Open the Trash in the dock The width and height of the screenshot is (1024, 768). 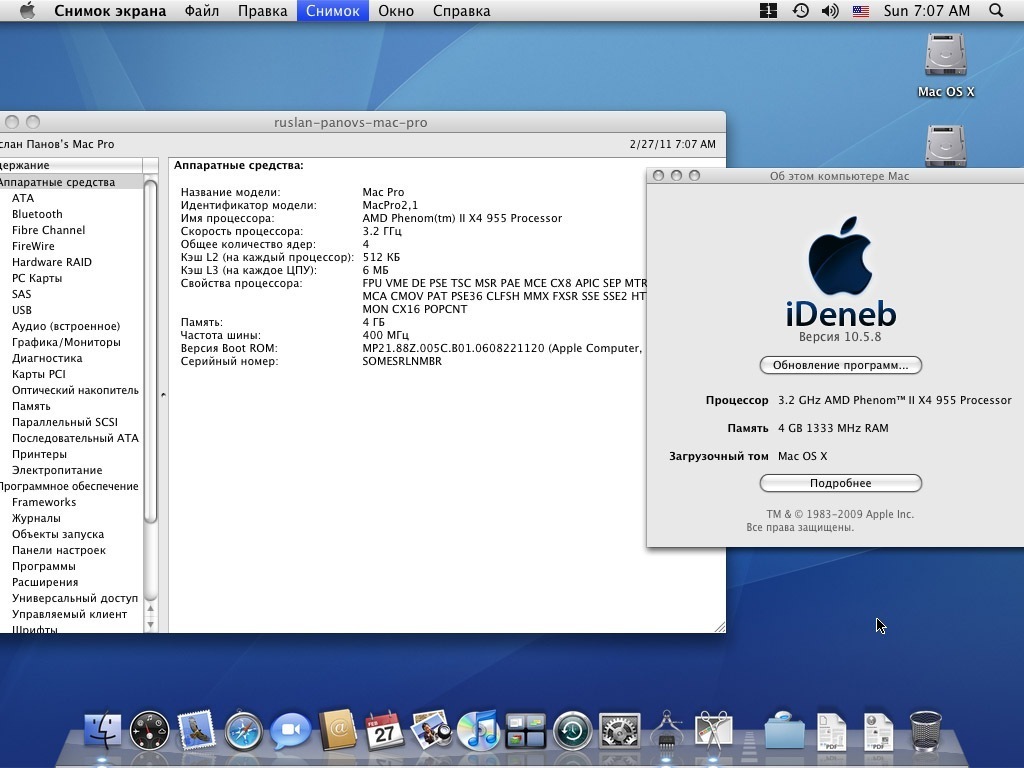pyautogui.click(x=926, y=732)
